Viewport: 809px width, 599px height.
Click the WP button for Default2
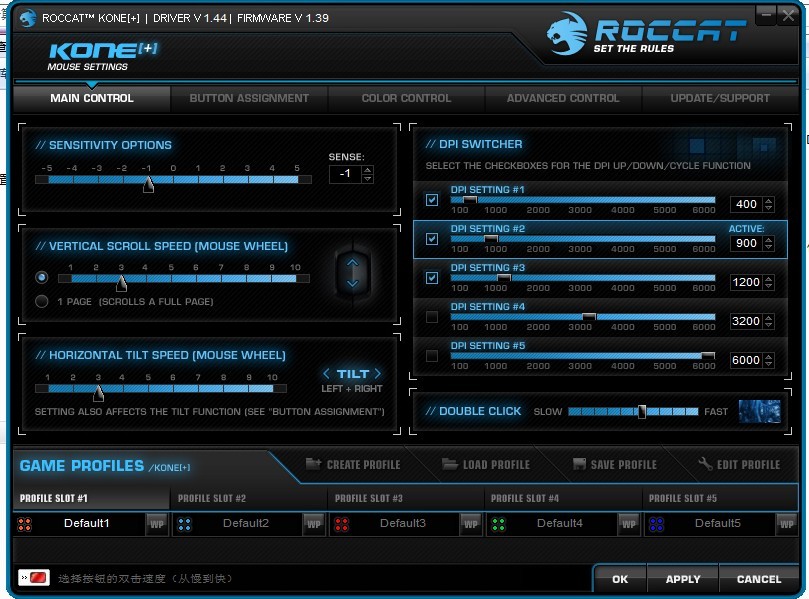coord(314,524)
